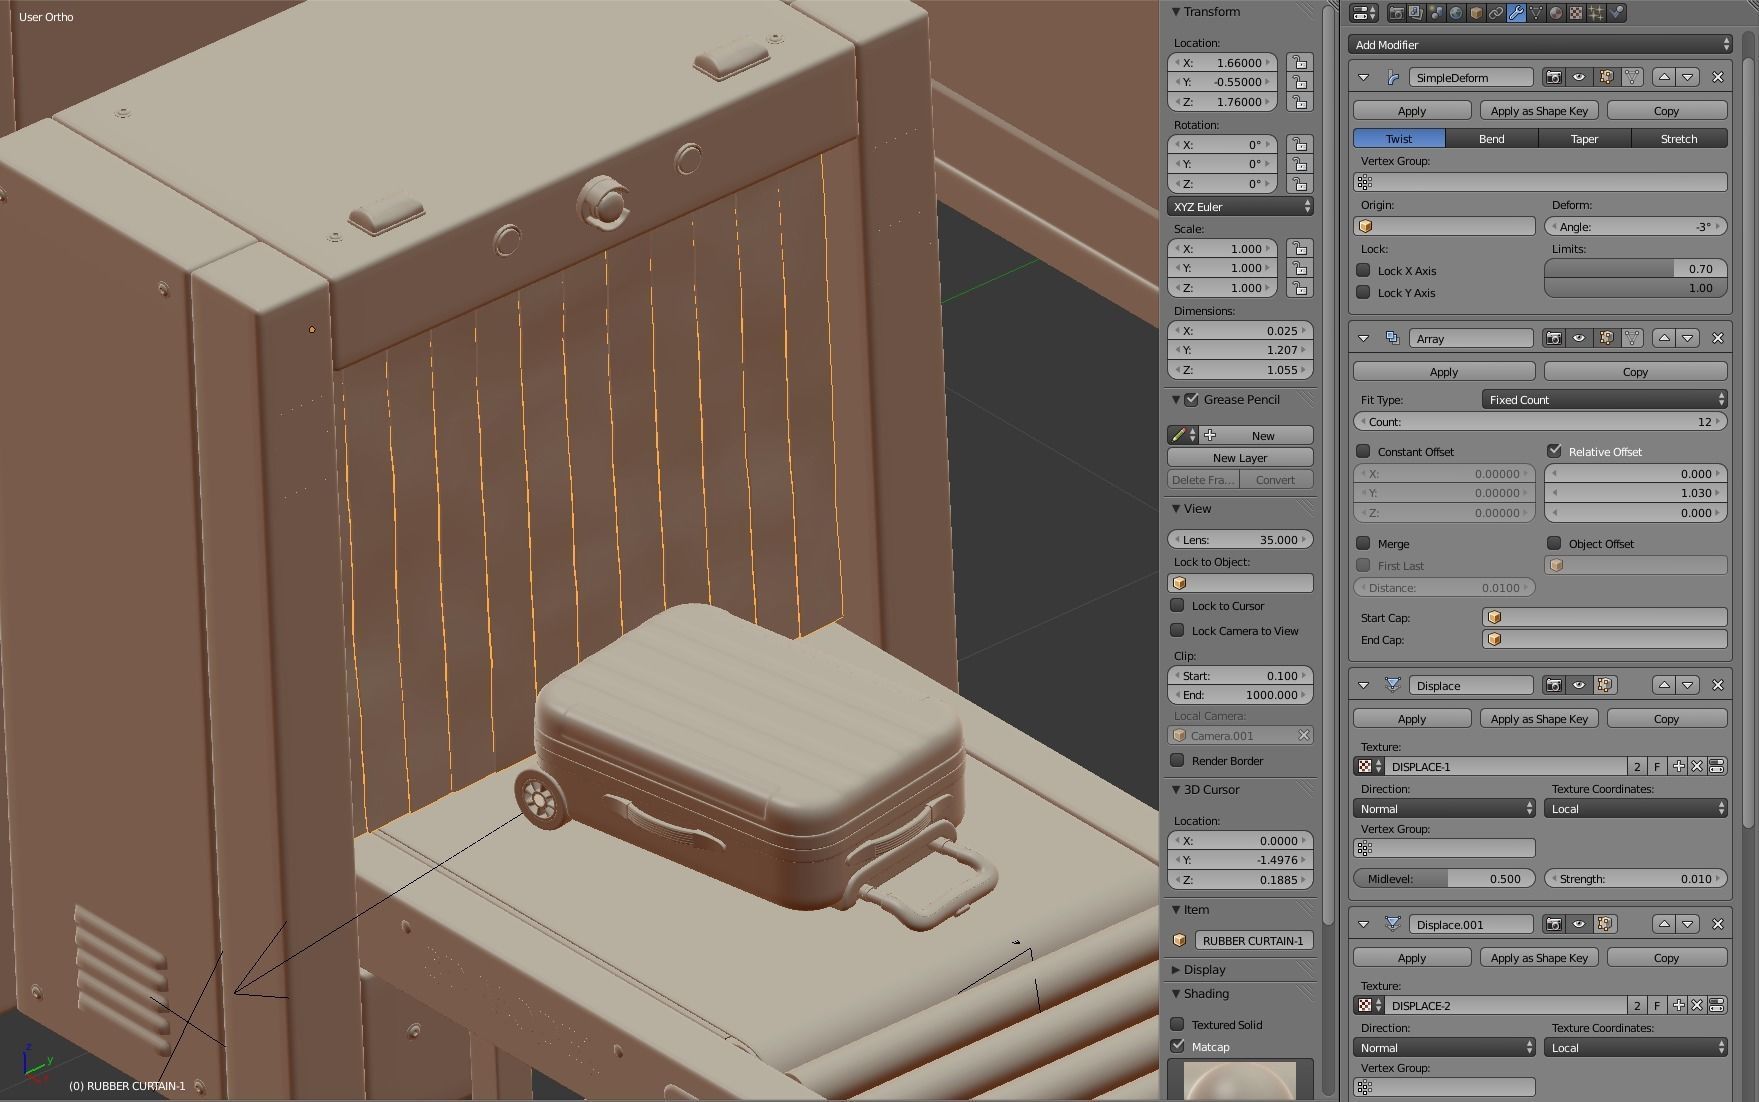Select the Bend deform mode
The image size is (1759, 1102).
[1492, 138]
